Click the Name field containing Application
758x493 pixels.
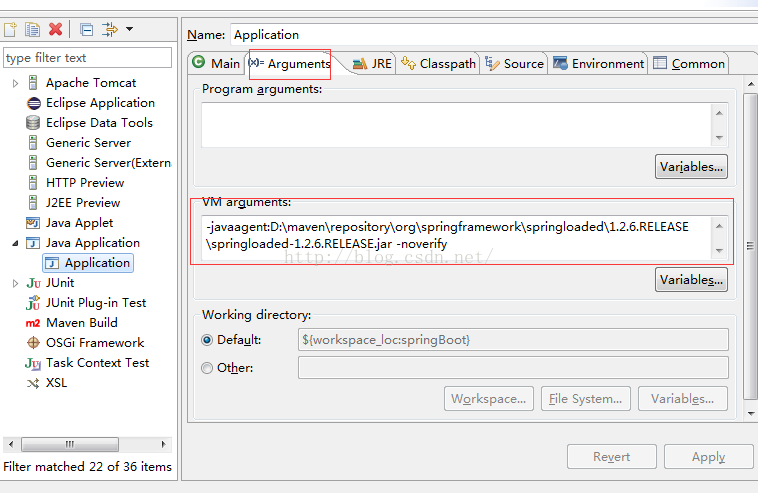[x=493, y=35]
